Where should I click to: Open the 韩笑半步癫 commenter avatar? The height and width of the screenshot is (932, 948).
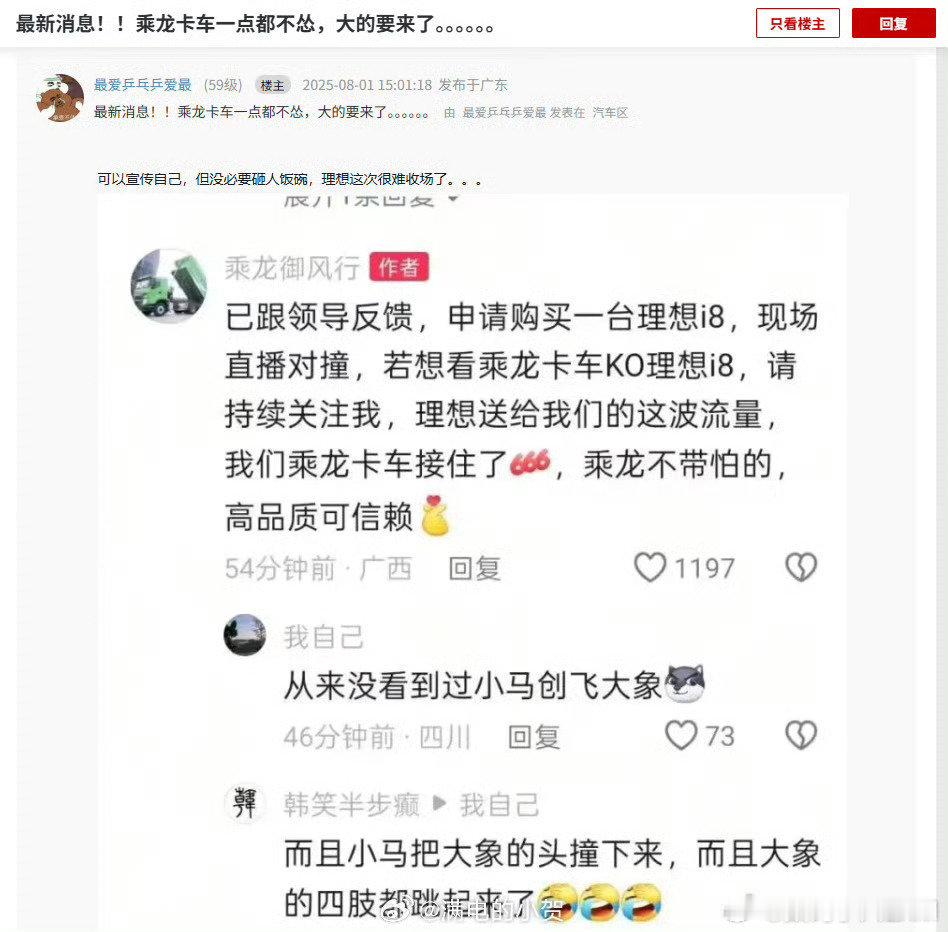245,803
